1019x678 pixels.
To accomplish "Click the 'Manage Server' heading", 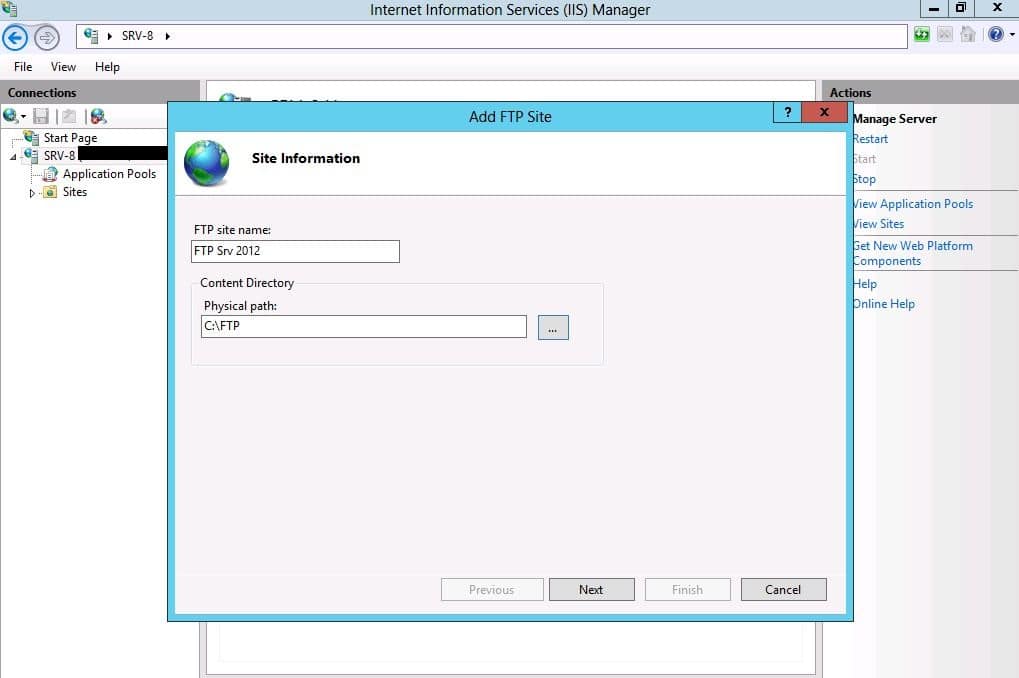I will pyautogui.click(x=895, y=119).
